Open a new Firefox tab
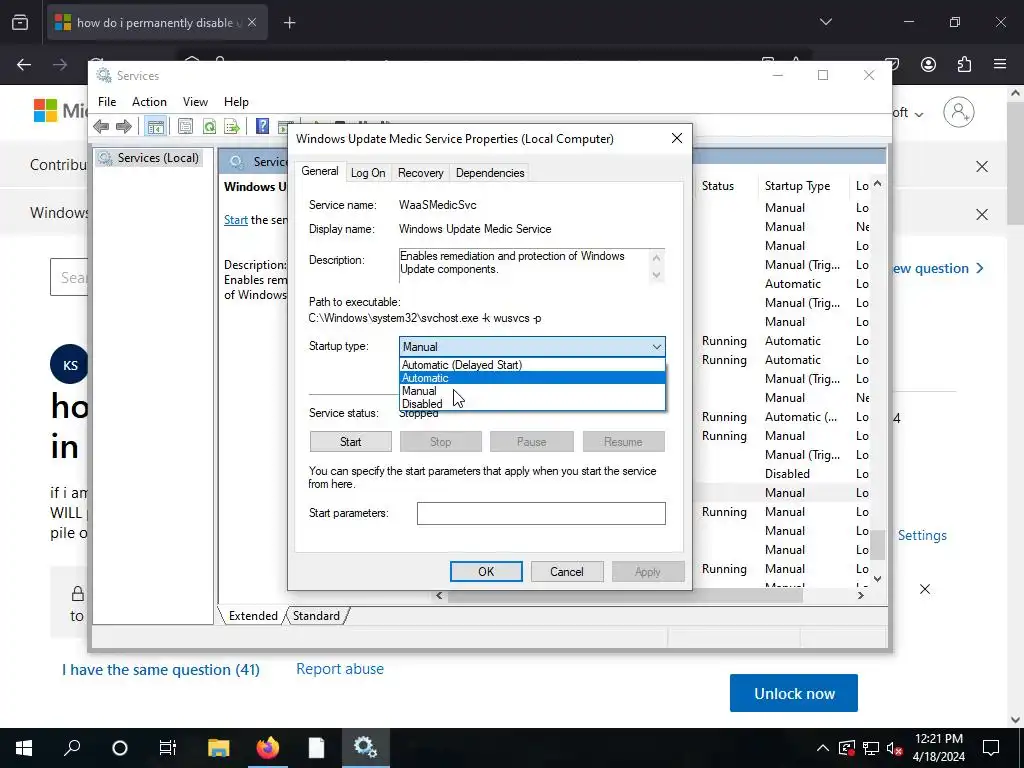This screenshot has width=1024, height=768. [x=290, y=23]
